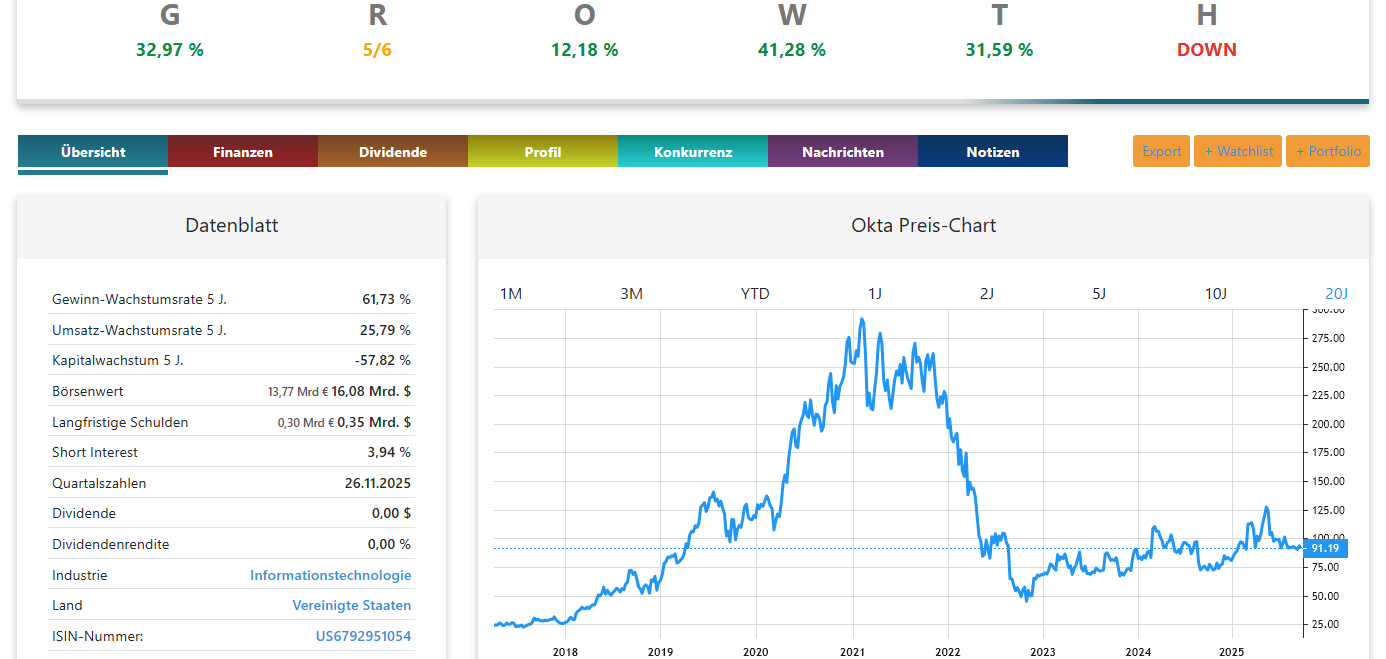The height and width of the screenshot is (659, 1386).
Task: Select the 5J chart range
Action: click(1099, 293)
